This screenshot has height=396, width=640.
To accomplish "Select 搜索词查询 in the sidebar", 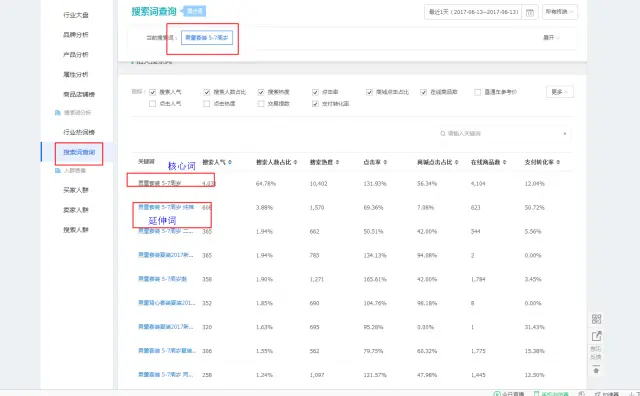I will click(x=79, y=152).
